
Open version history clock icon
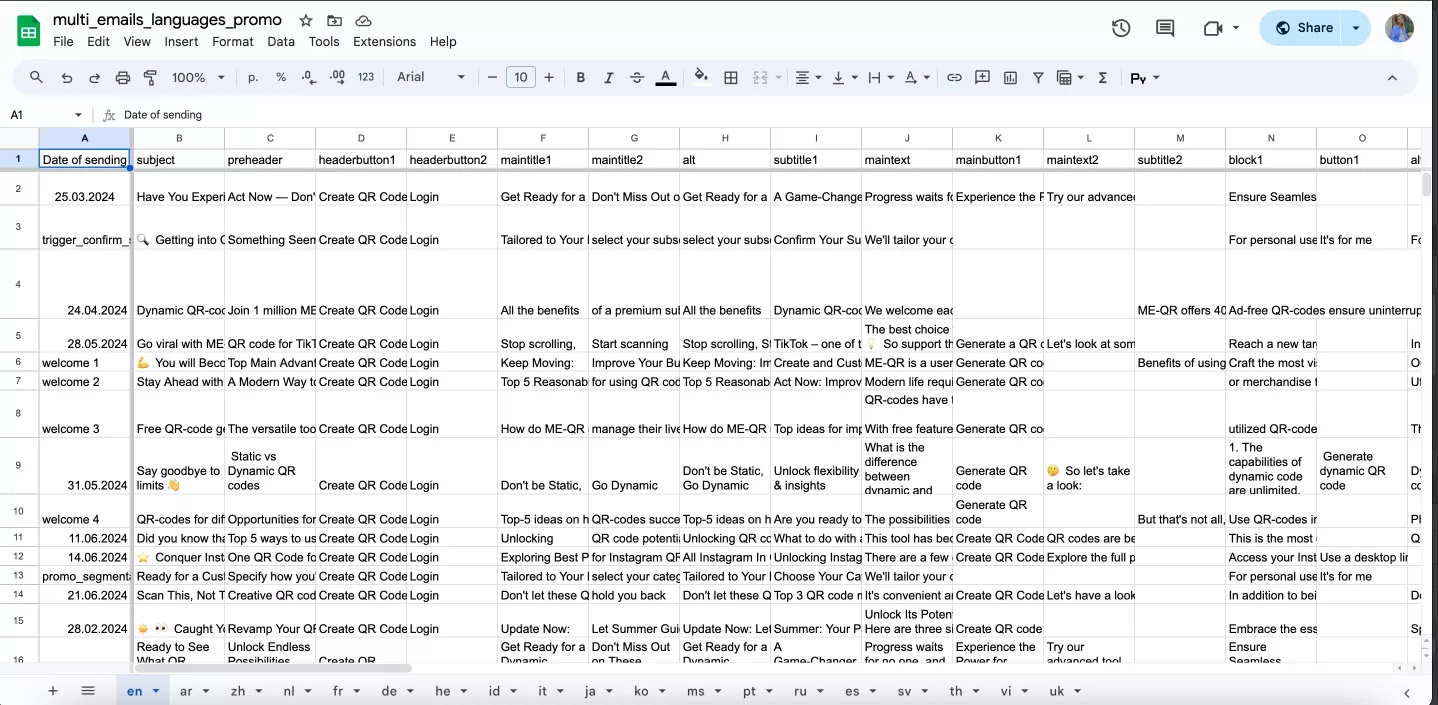click(x=1121, y=28)
